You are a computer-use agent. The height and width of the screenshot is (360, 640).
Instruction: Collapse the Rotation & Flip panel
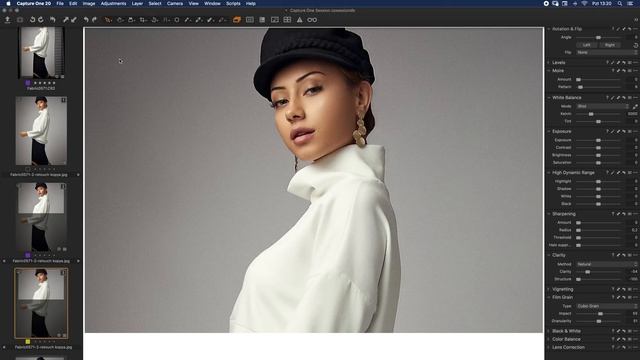pyautogui.click(x=549, y=29)
